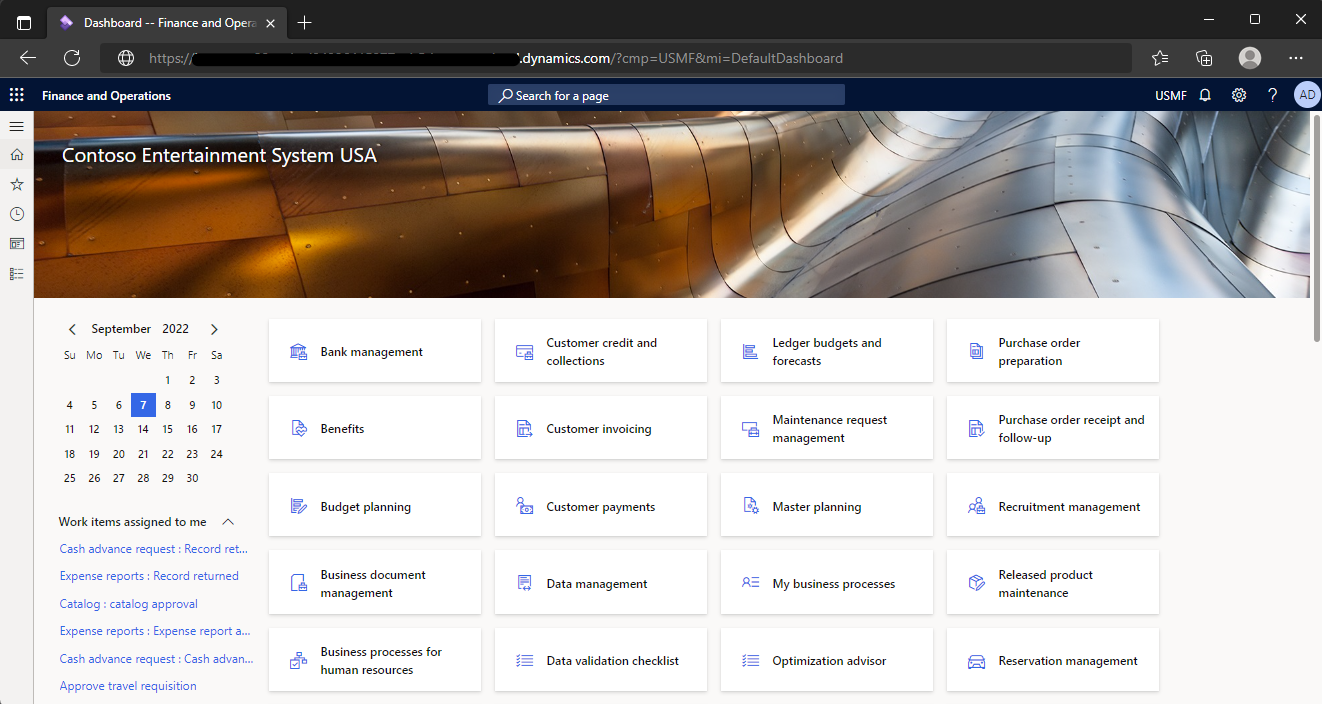
Task: Collapse Work items assigned to me
Action: 228,522
